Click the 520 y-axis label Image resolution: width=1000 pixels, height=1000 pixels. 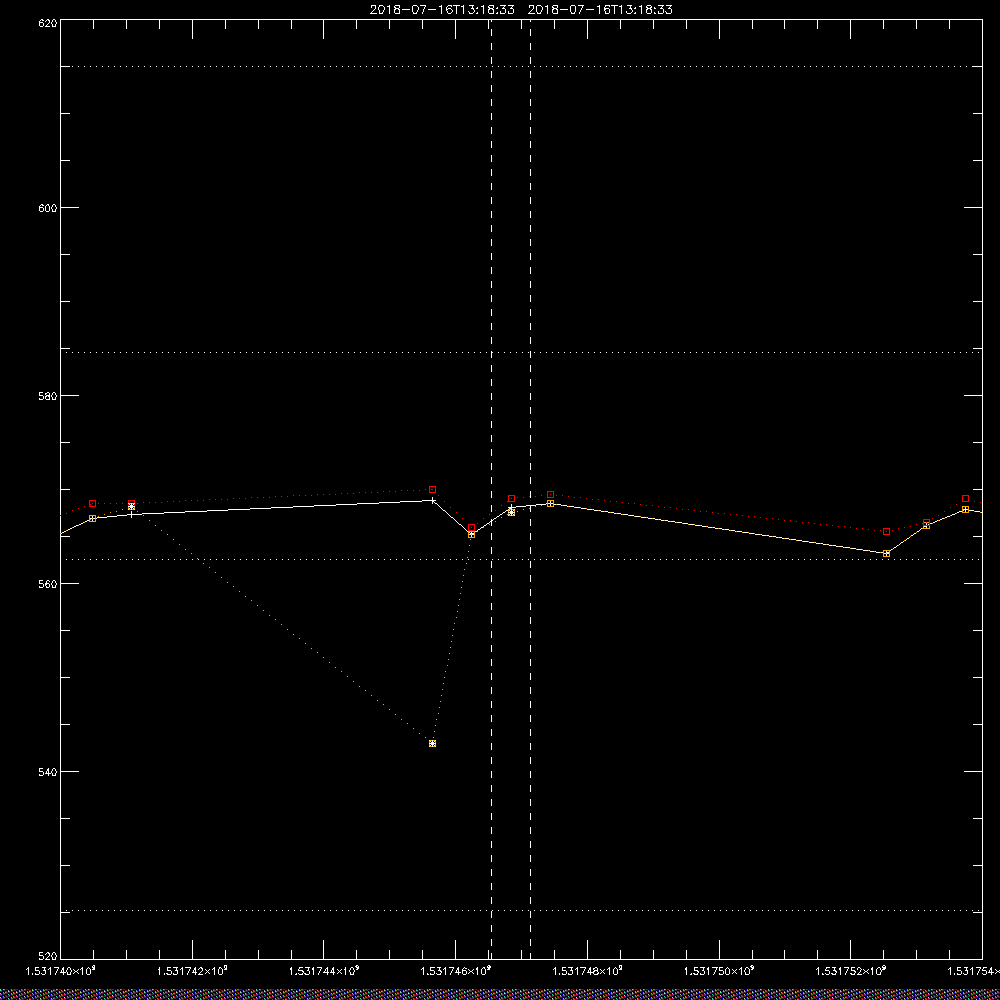(x=48, y=957)
